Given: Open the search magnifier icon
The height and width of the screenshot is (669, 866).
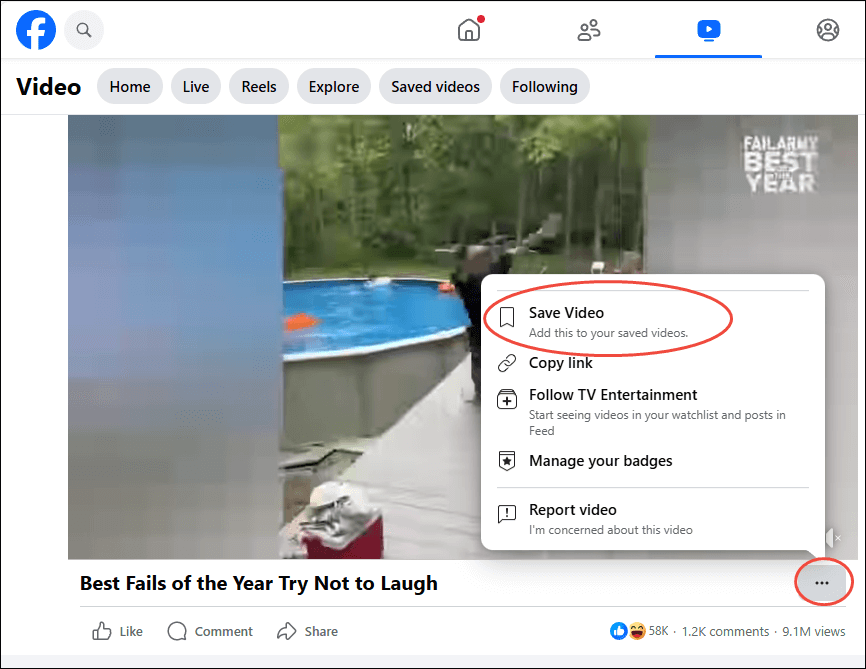Looking at the screenshot, I should click(x=84, y=30).
